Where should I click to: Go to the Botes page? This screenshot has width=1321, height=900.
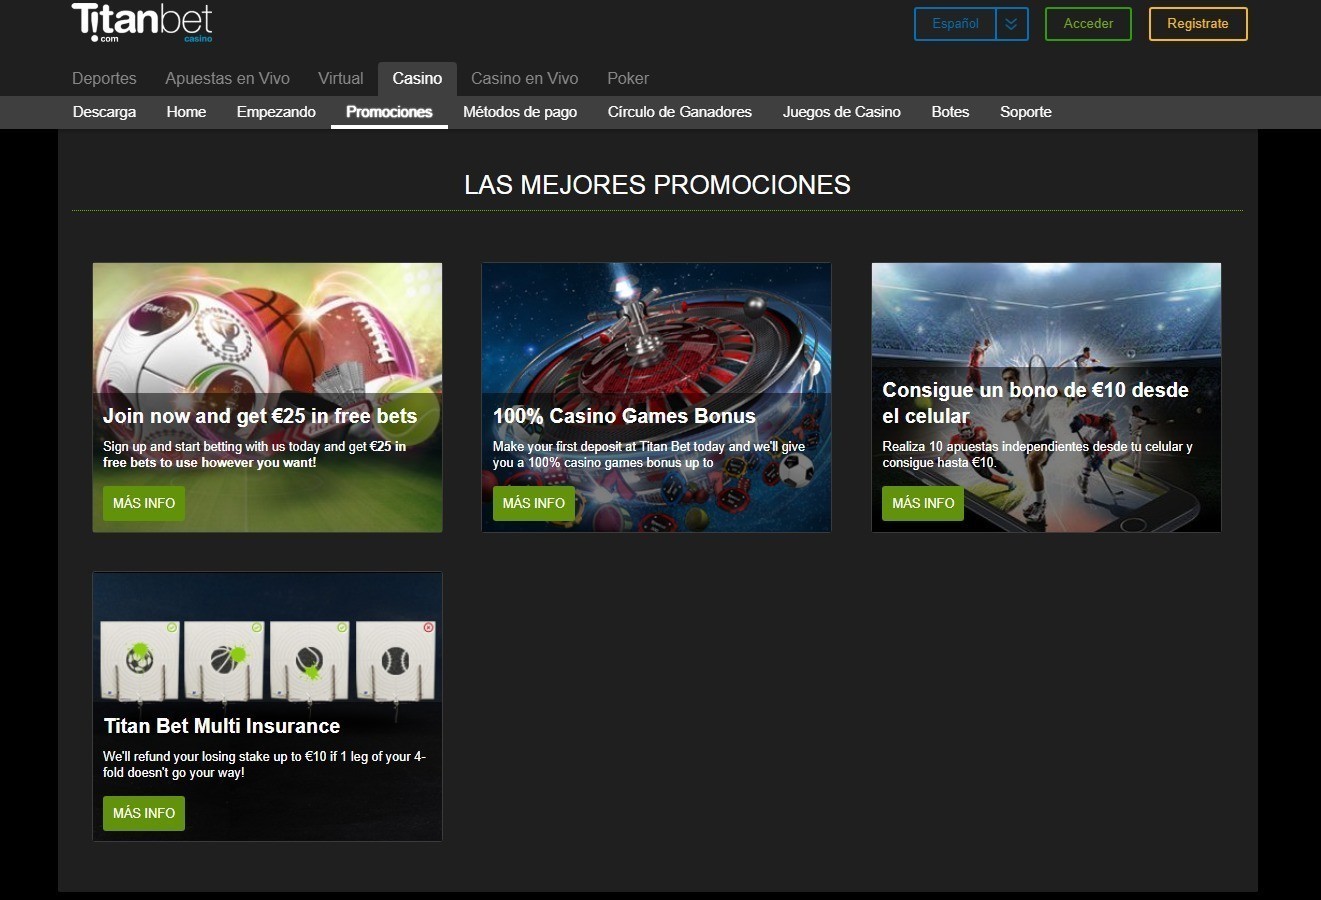(x=950, y=112)
